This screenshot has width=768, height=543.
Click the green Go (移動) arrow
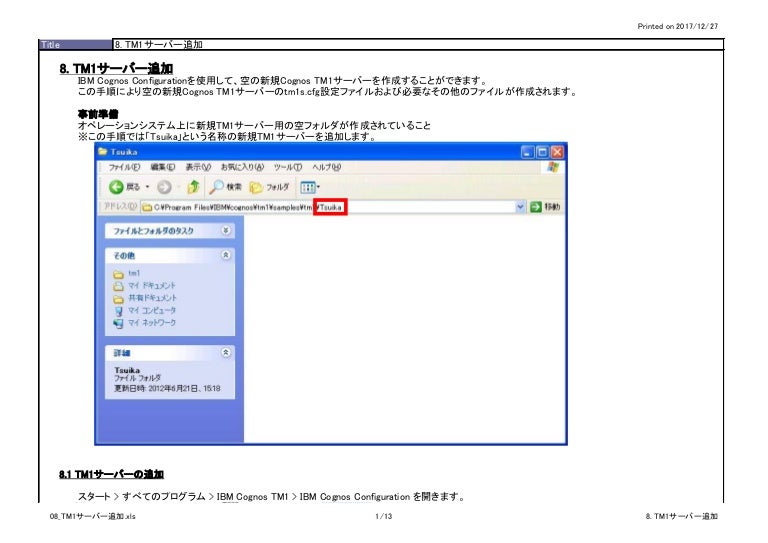click(x=535, y=207)
